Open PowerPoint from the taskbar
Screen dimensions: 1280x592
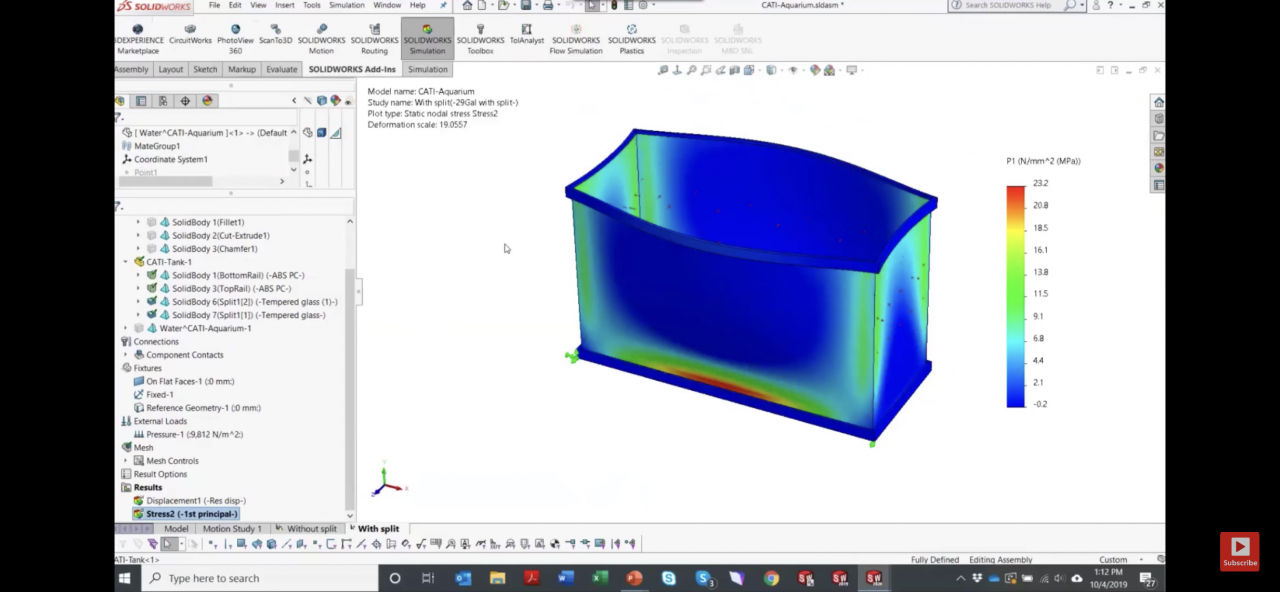click(634, 578)
